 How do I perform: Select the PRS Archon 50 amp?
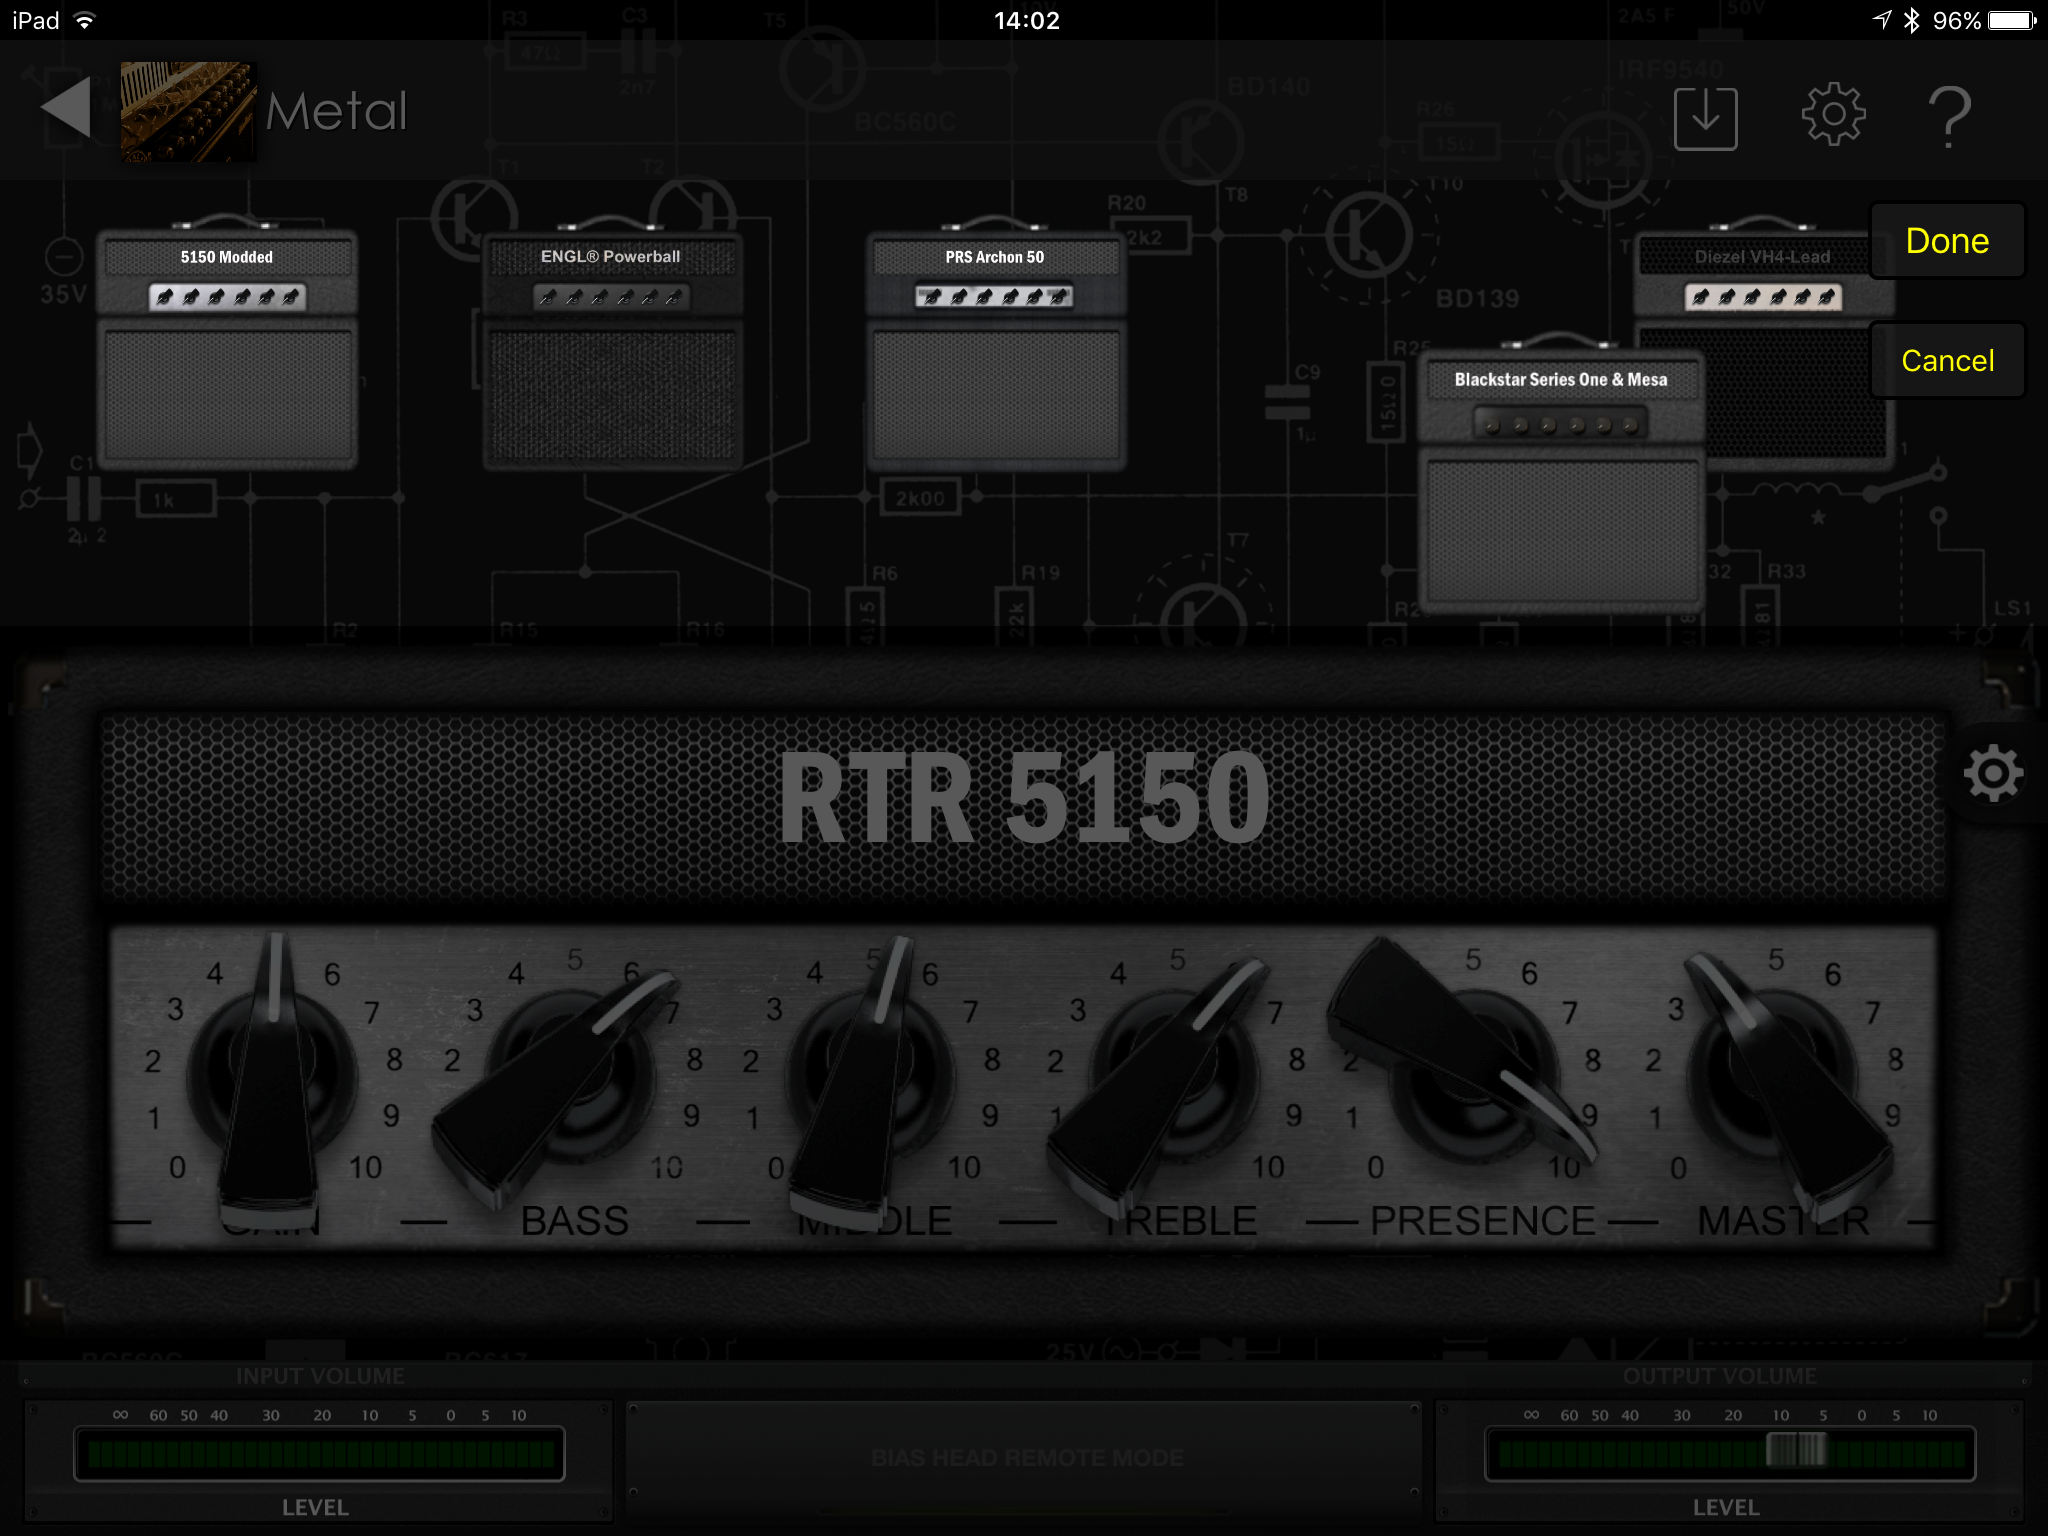[x=996, y=345]
